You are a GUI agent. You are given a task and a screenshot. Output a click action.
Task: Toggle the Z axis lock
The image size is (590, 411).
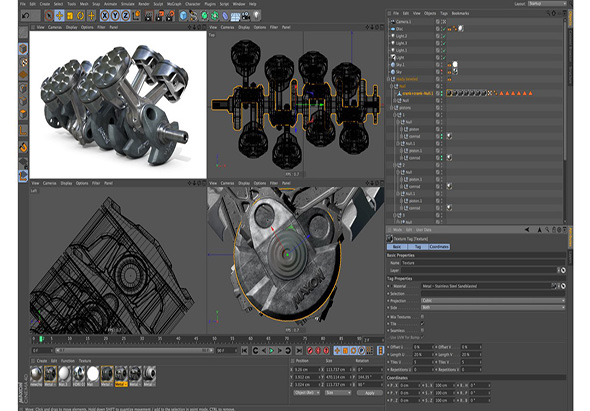(x=125, y=15)
